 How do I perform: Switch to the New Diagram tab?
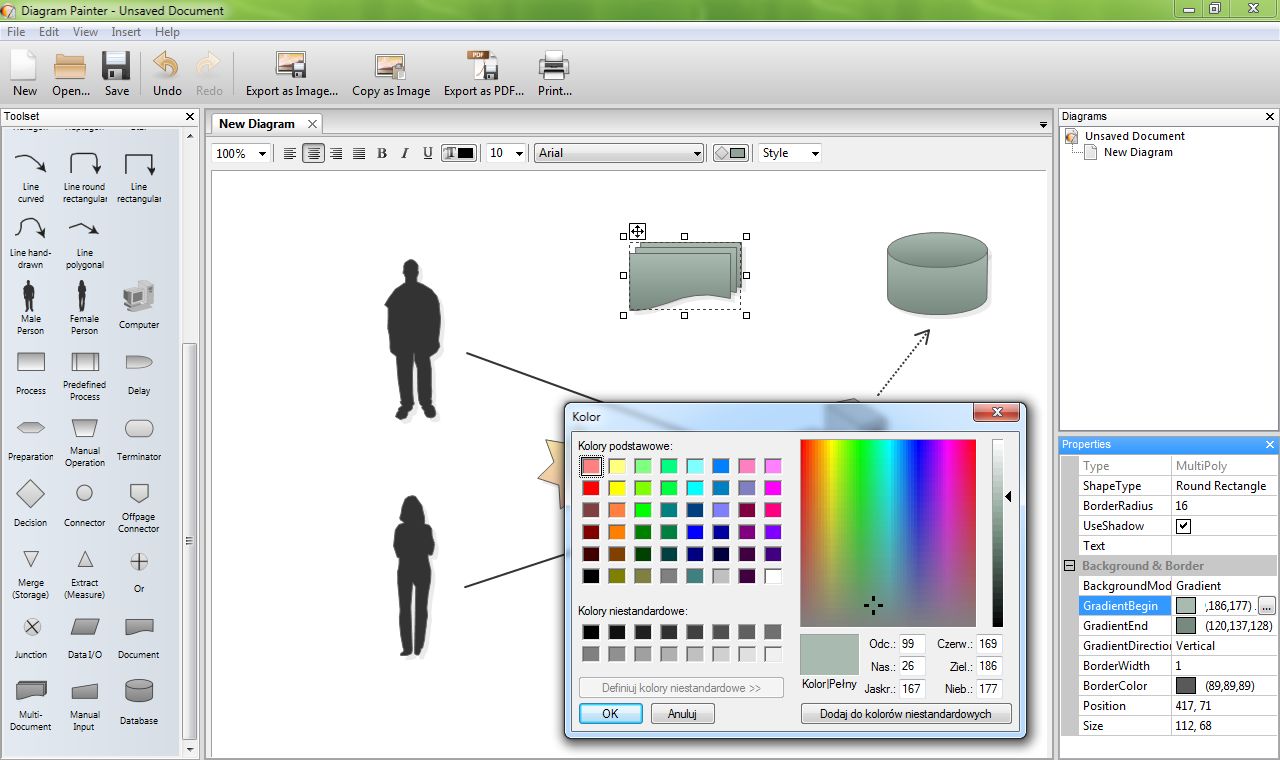coord(256,124)
